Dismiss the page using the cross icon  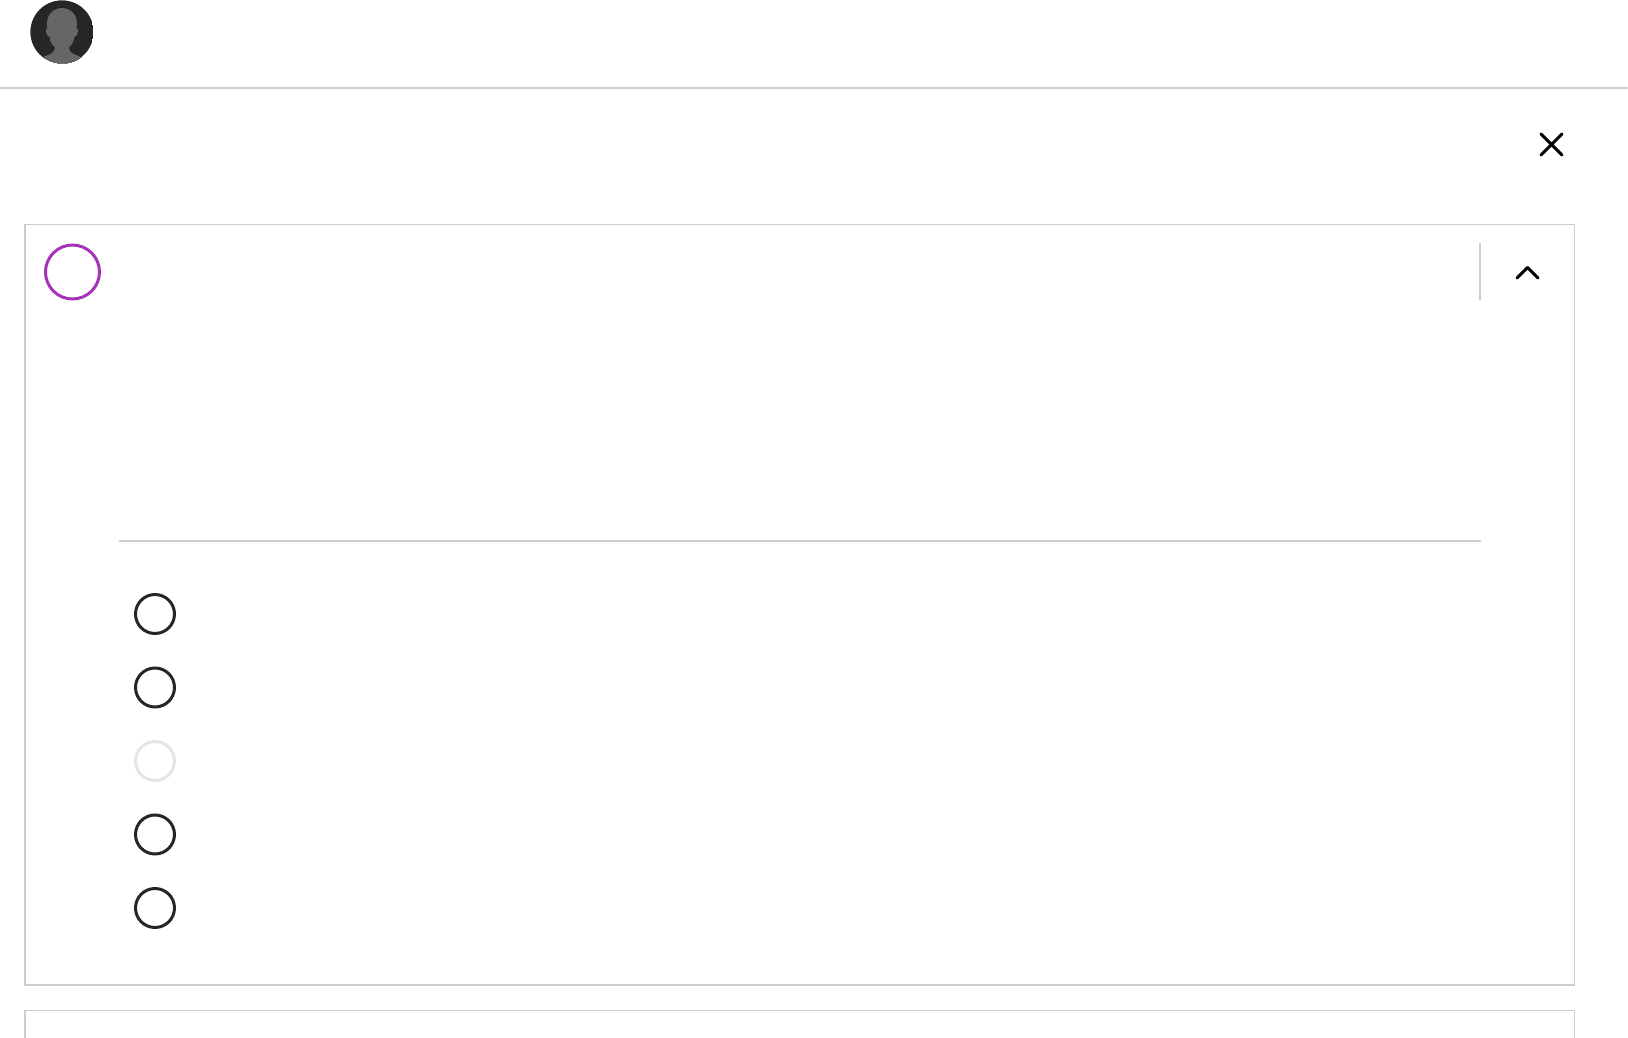coord(1551,145)
